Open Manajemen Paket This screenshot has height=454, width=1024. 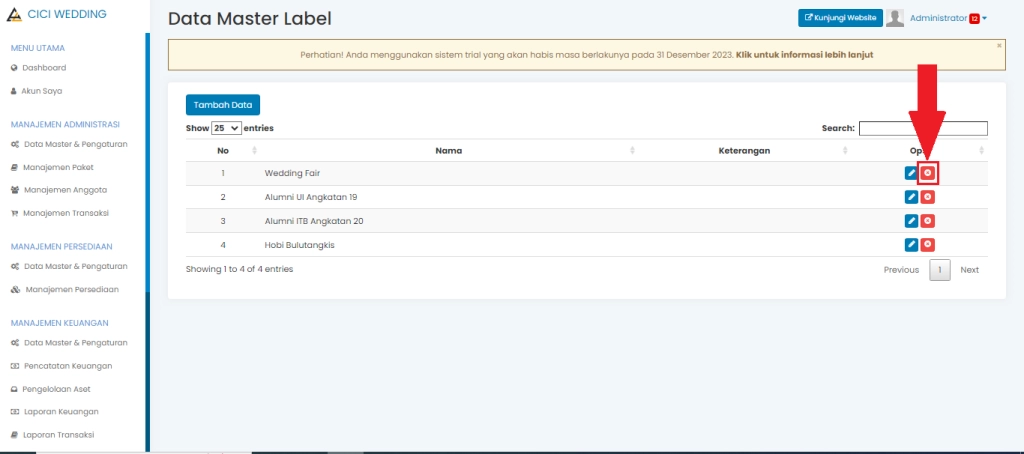tap(52, 167)
